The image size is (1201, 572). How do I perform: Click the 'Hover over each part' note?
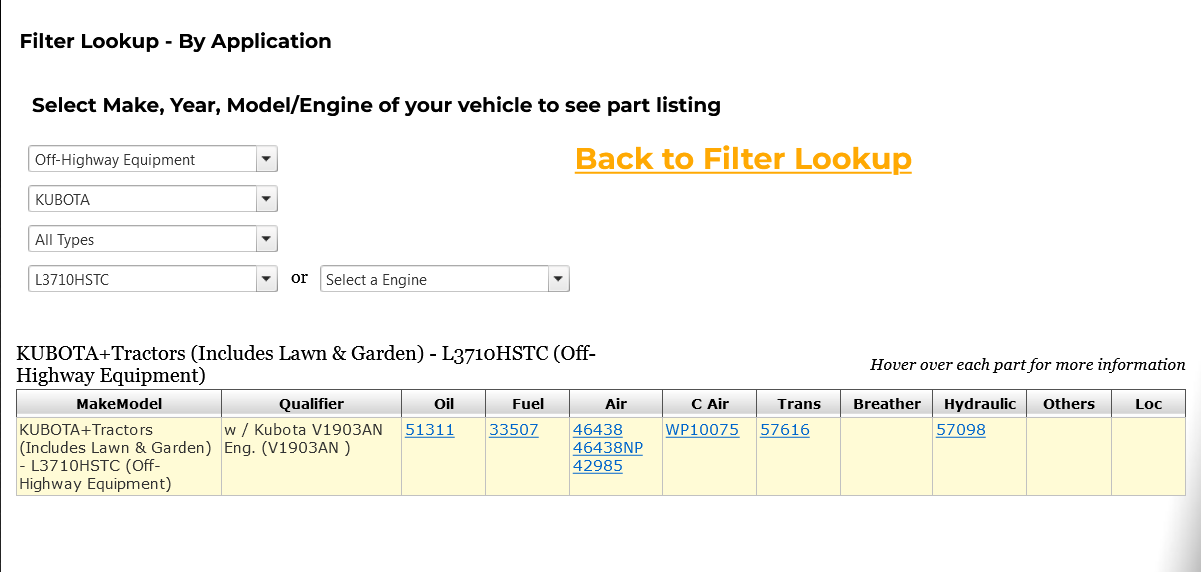point(1028,365)
